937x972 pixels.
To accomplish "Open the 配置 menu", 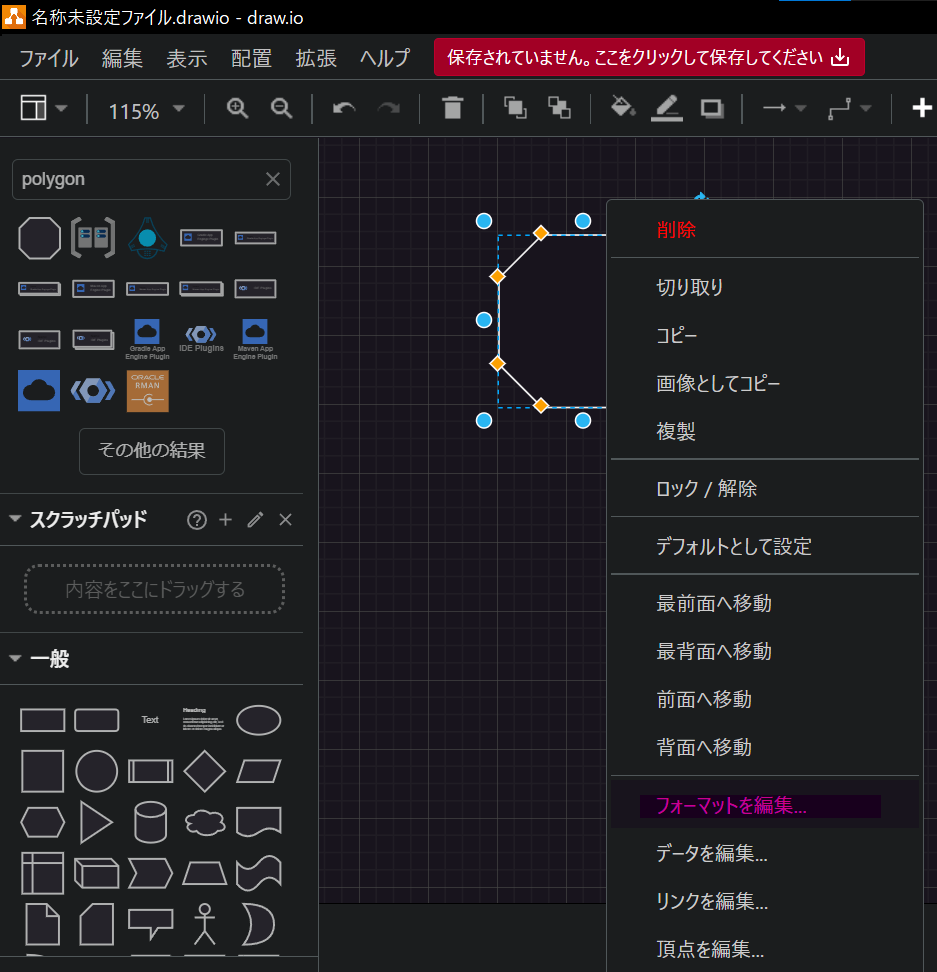I will point(251,58).
